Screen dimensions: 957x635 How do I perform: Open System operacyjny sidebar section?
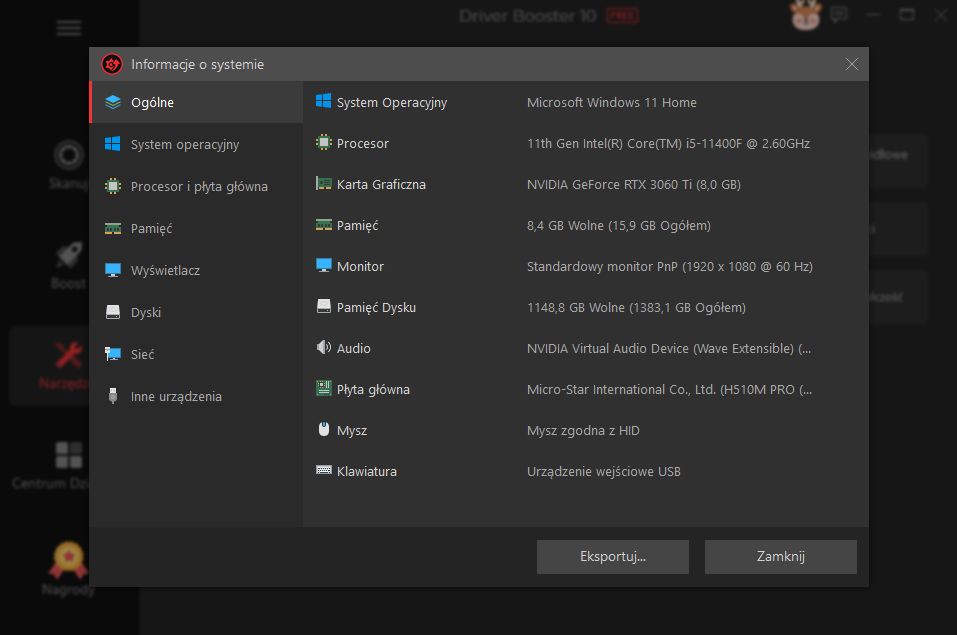tap(196, 145)
